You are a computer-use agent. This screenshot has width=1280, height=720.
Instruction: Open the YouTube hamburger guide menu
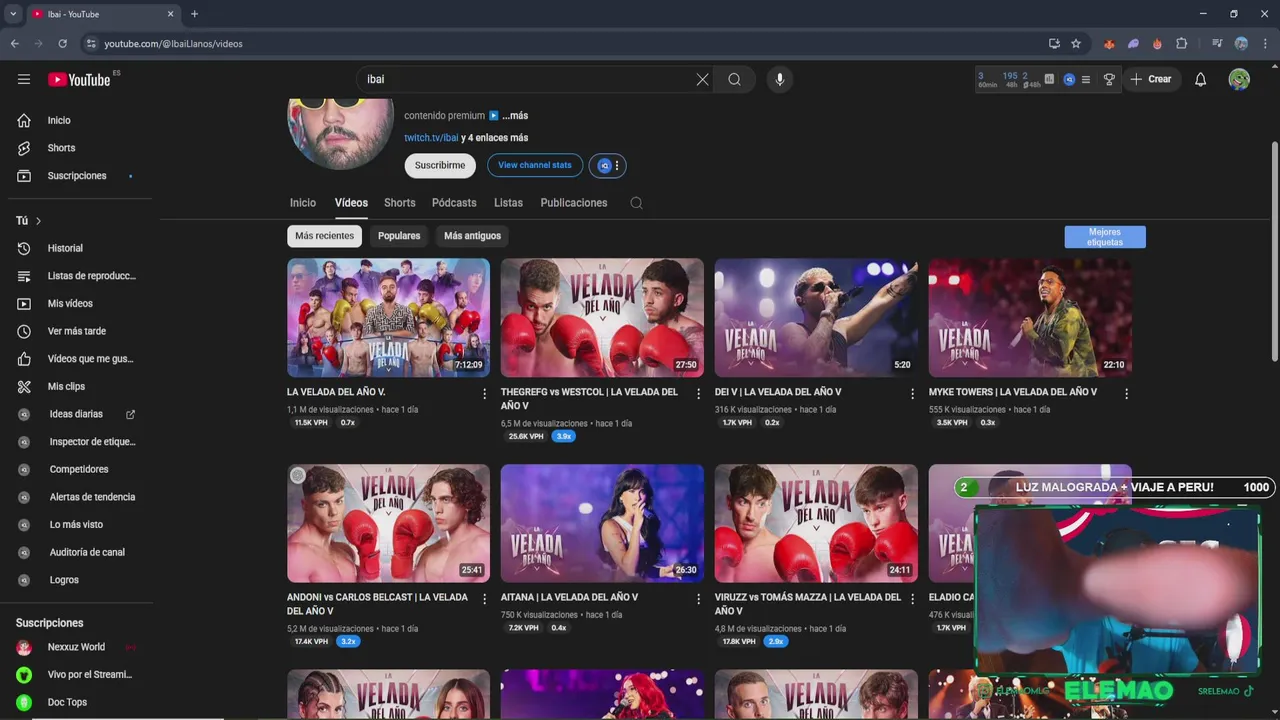pyautogui.click(x=24, y=79)
